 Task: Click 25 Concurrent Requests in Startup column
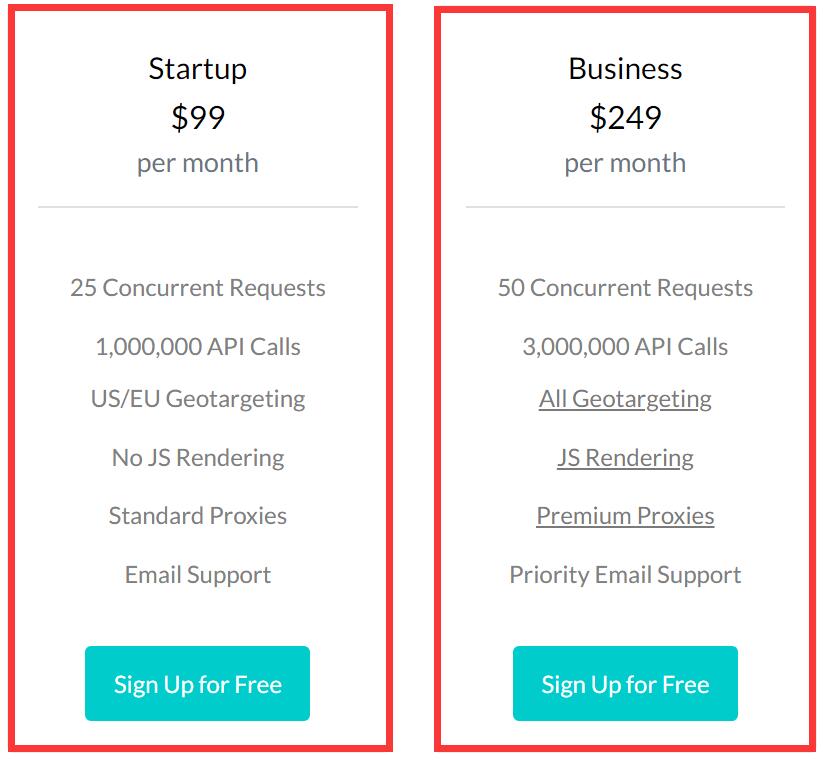[197, 288]
